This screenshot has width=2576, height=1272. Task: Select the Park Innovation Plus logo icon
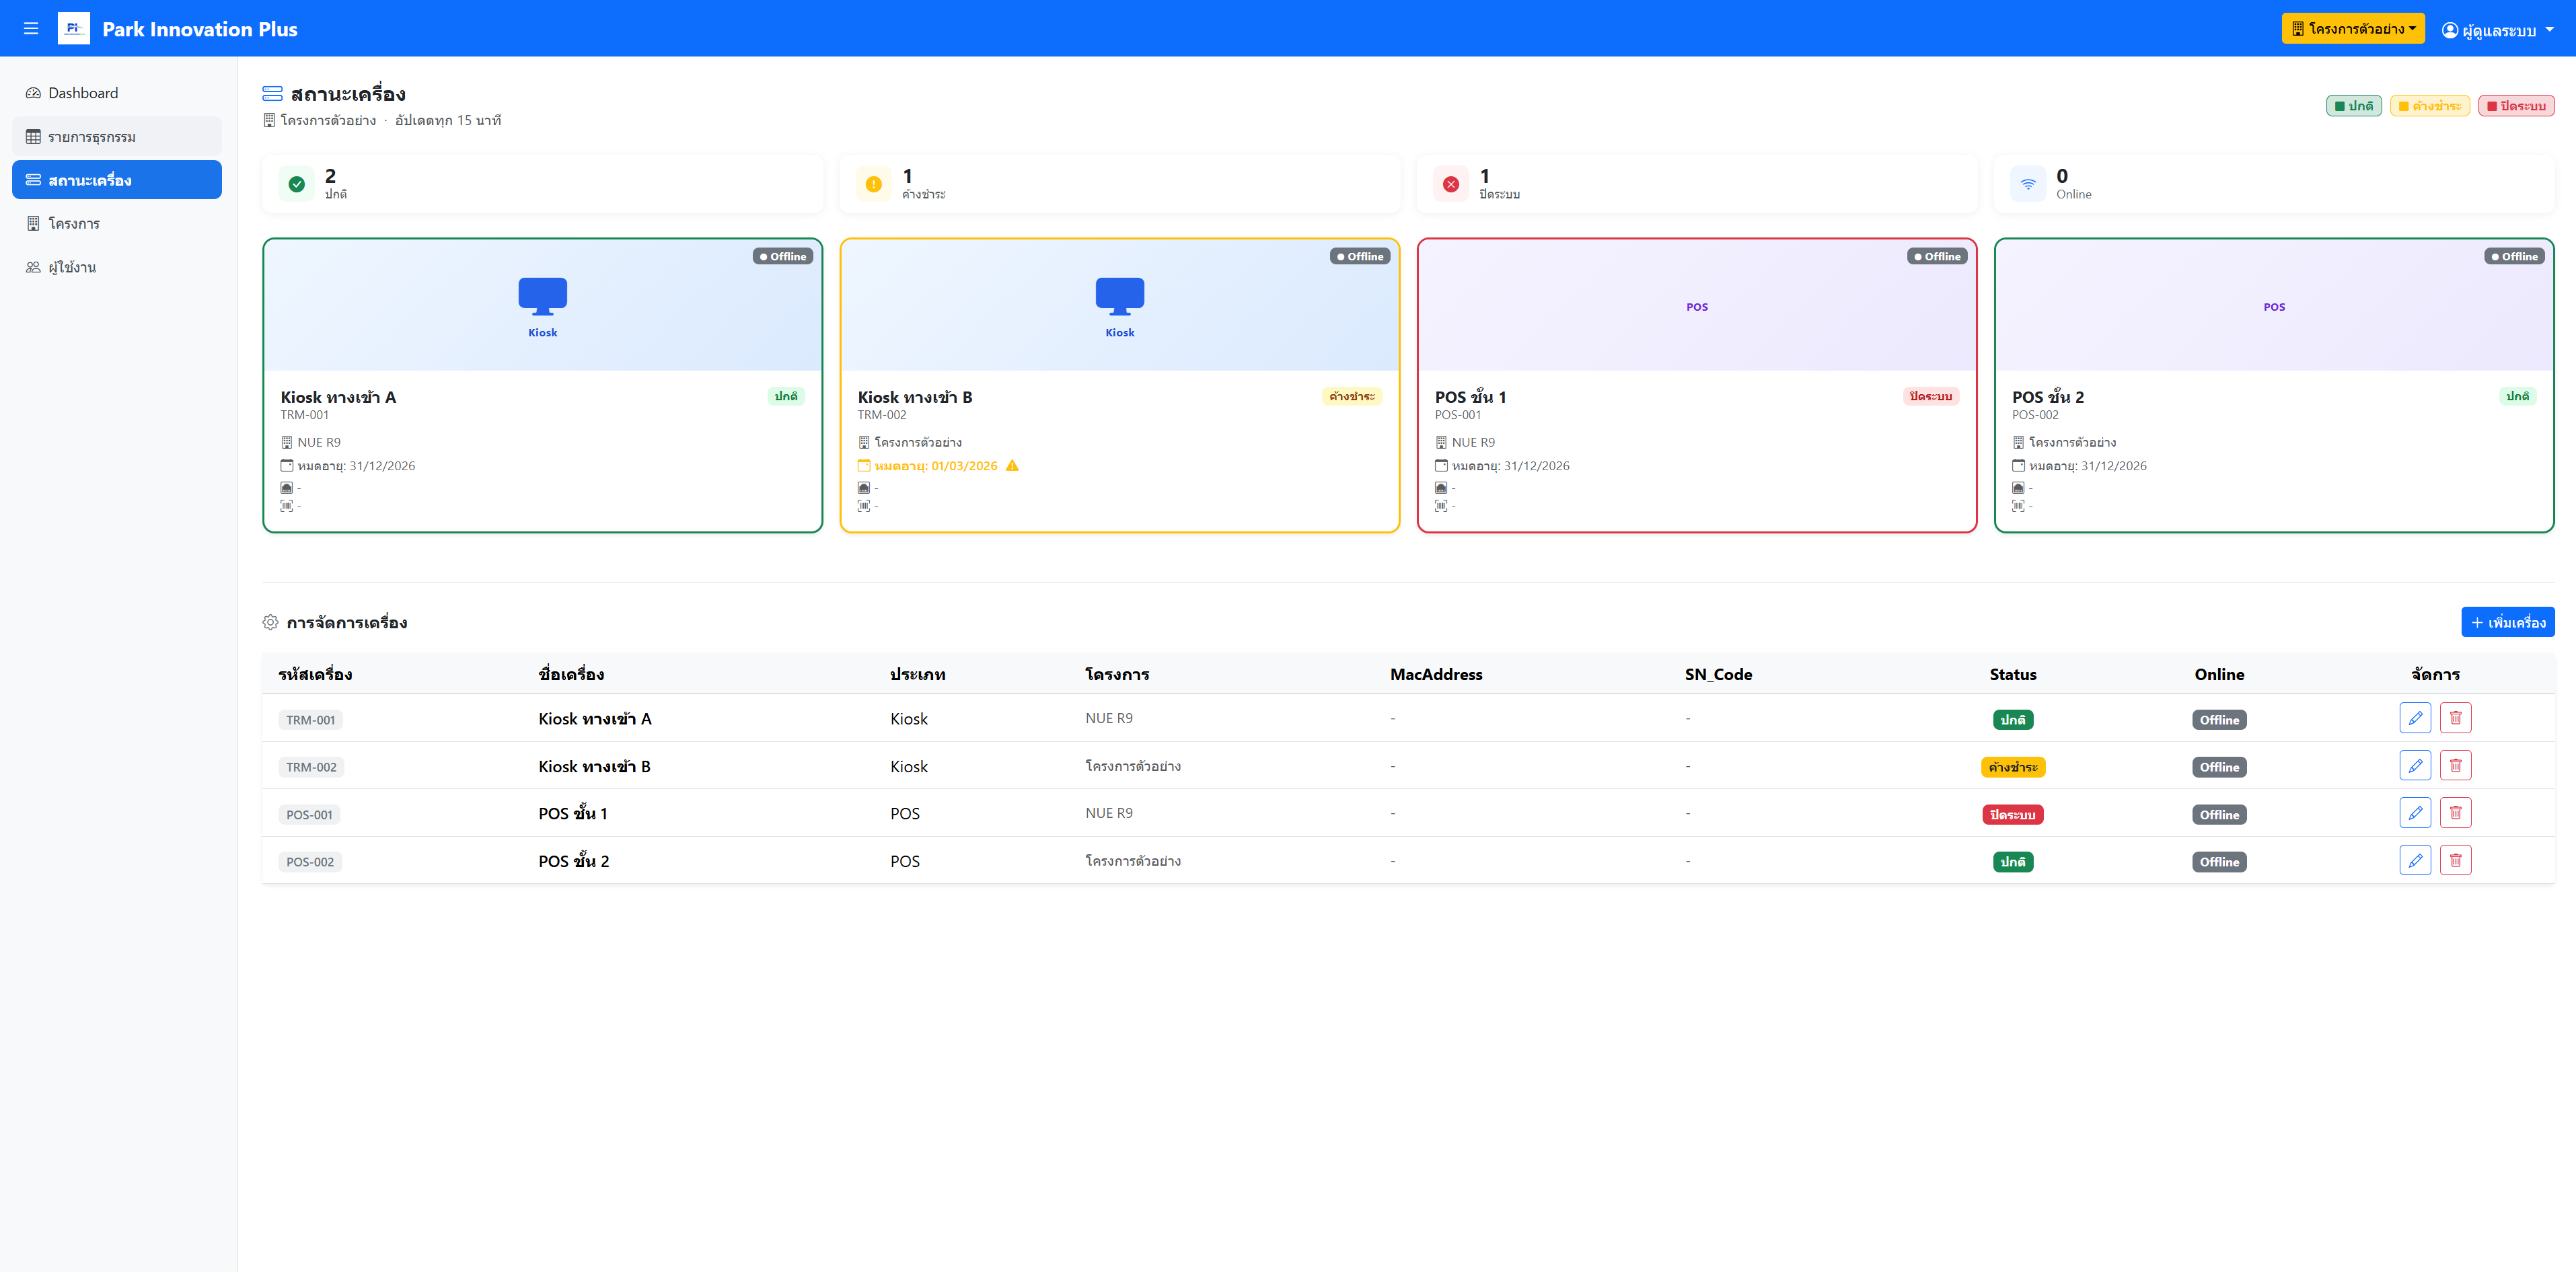(x=72, y=28)
